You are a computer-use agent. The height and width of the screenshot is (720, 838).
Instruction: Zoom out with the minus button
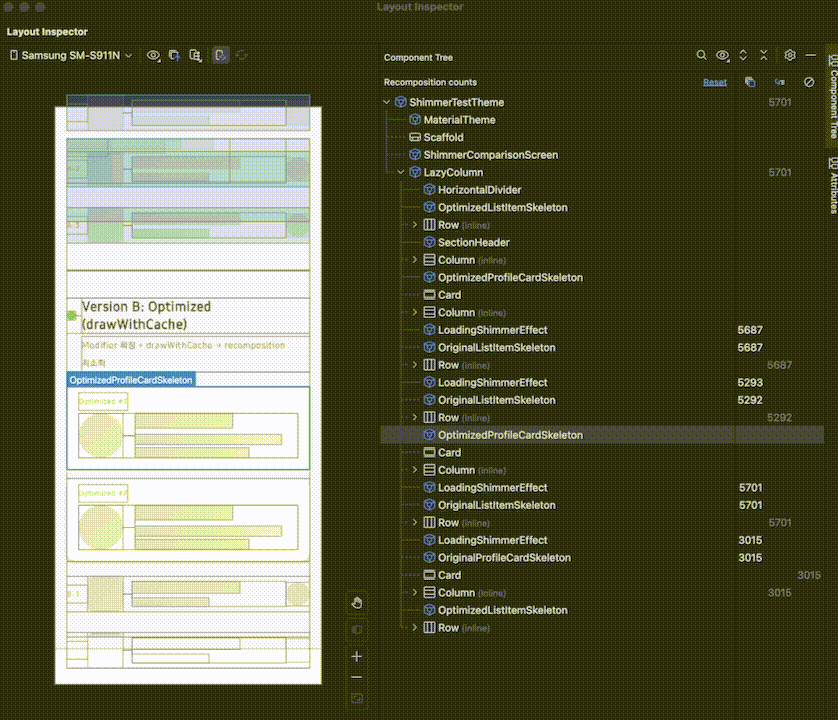(356, 677)
